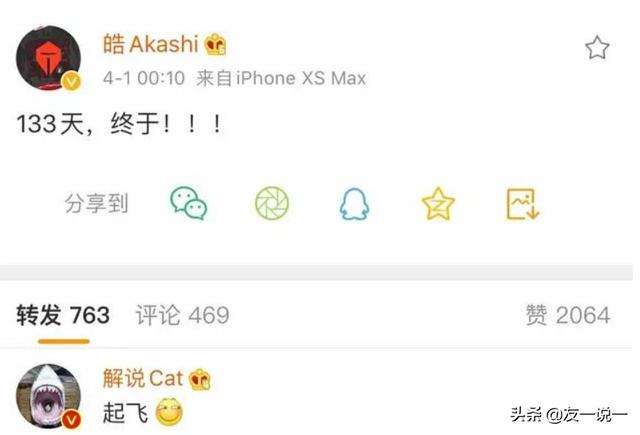
Task: Switch to the 转发 763 tab
Action: click(x=63, y=315)
